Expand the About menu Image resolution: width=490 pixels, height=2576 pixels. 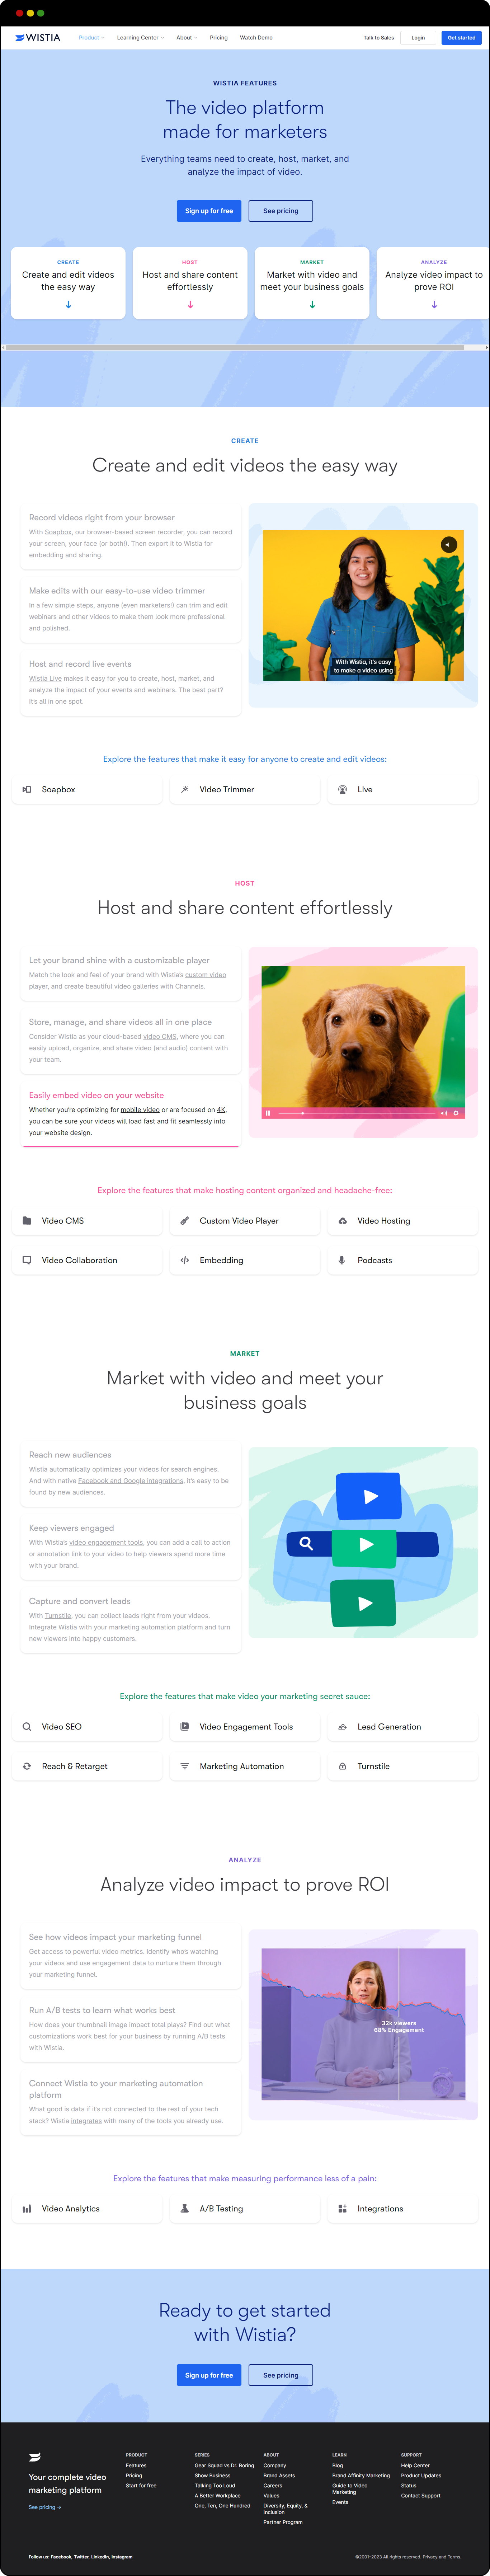(186, 38)
